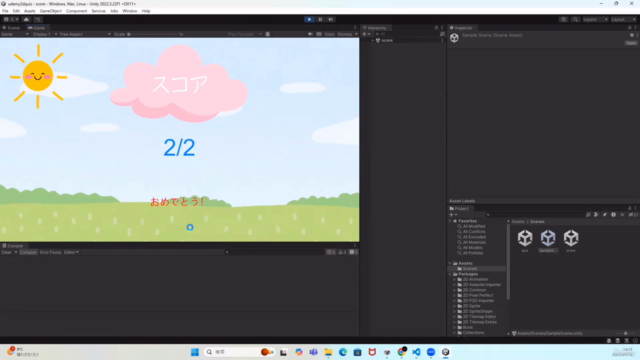Toggle hidden packages visibility count icon

point(633,215)
